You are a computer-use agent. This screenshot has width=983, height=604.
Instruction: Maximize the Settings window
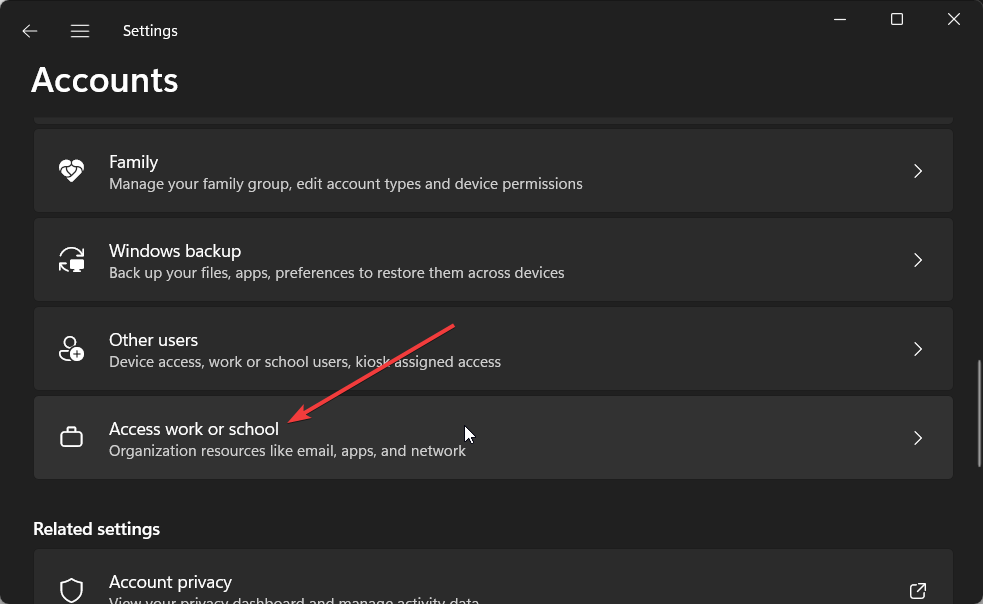[897, 19]
